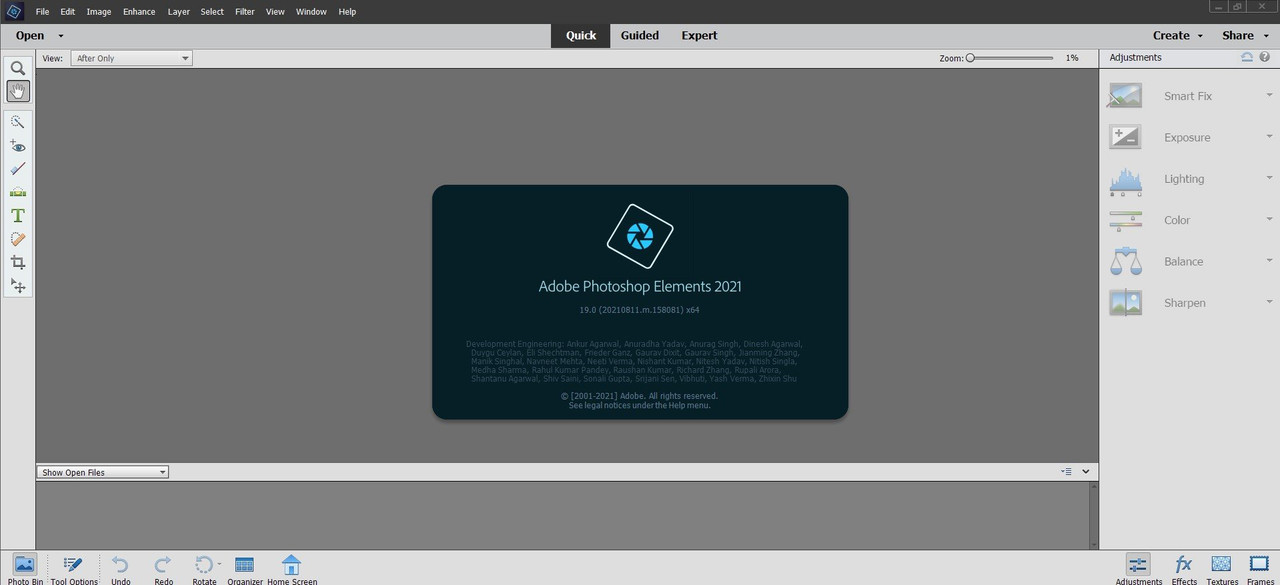Open rotate direction dropdown arrow
The height and width of the screenshot is (585, 1280).
(219, 564)
